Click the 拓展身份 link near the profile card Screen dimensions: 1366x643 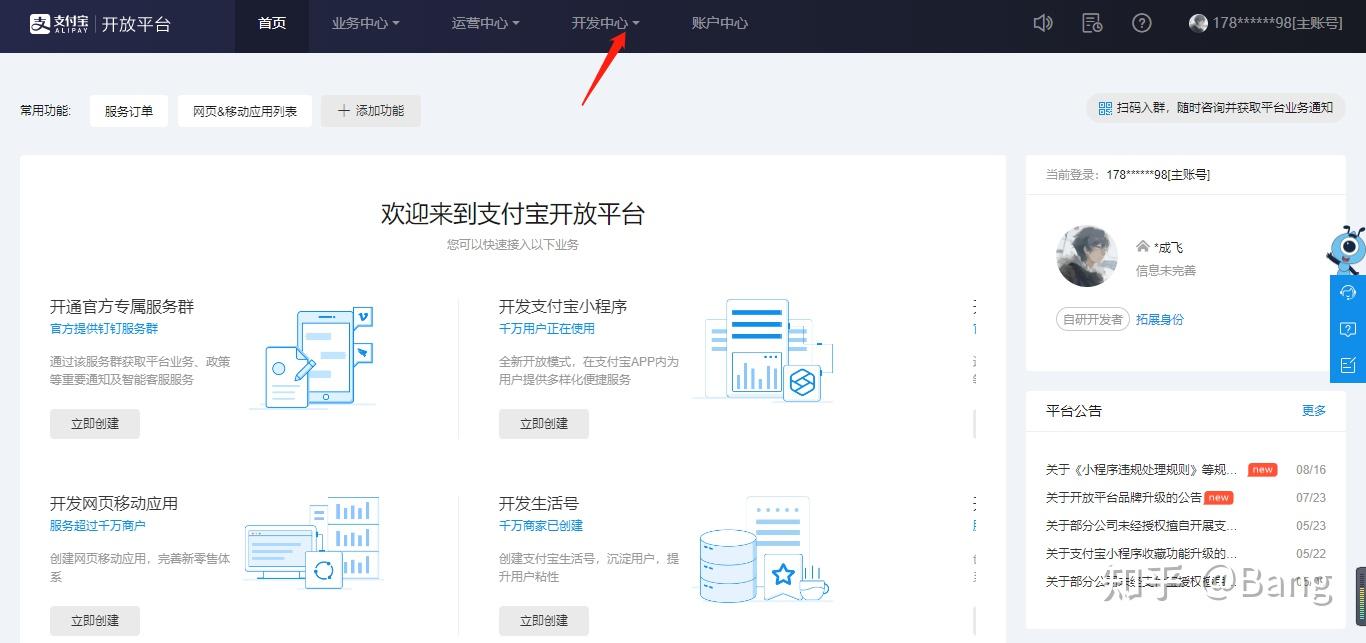(1161, 319)
